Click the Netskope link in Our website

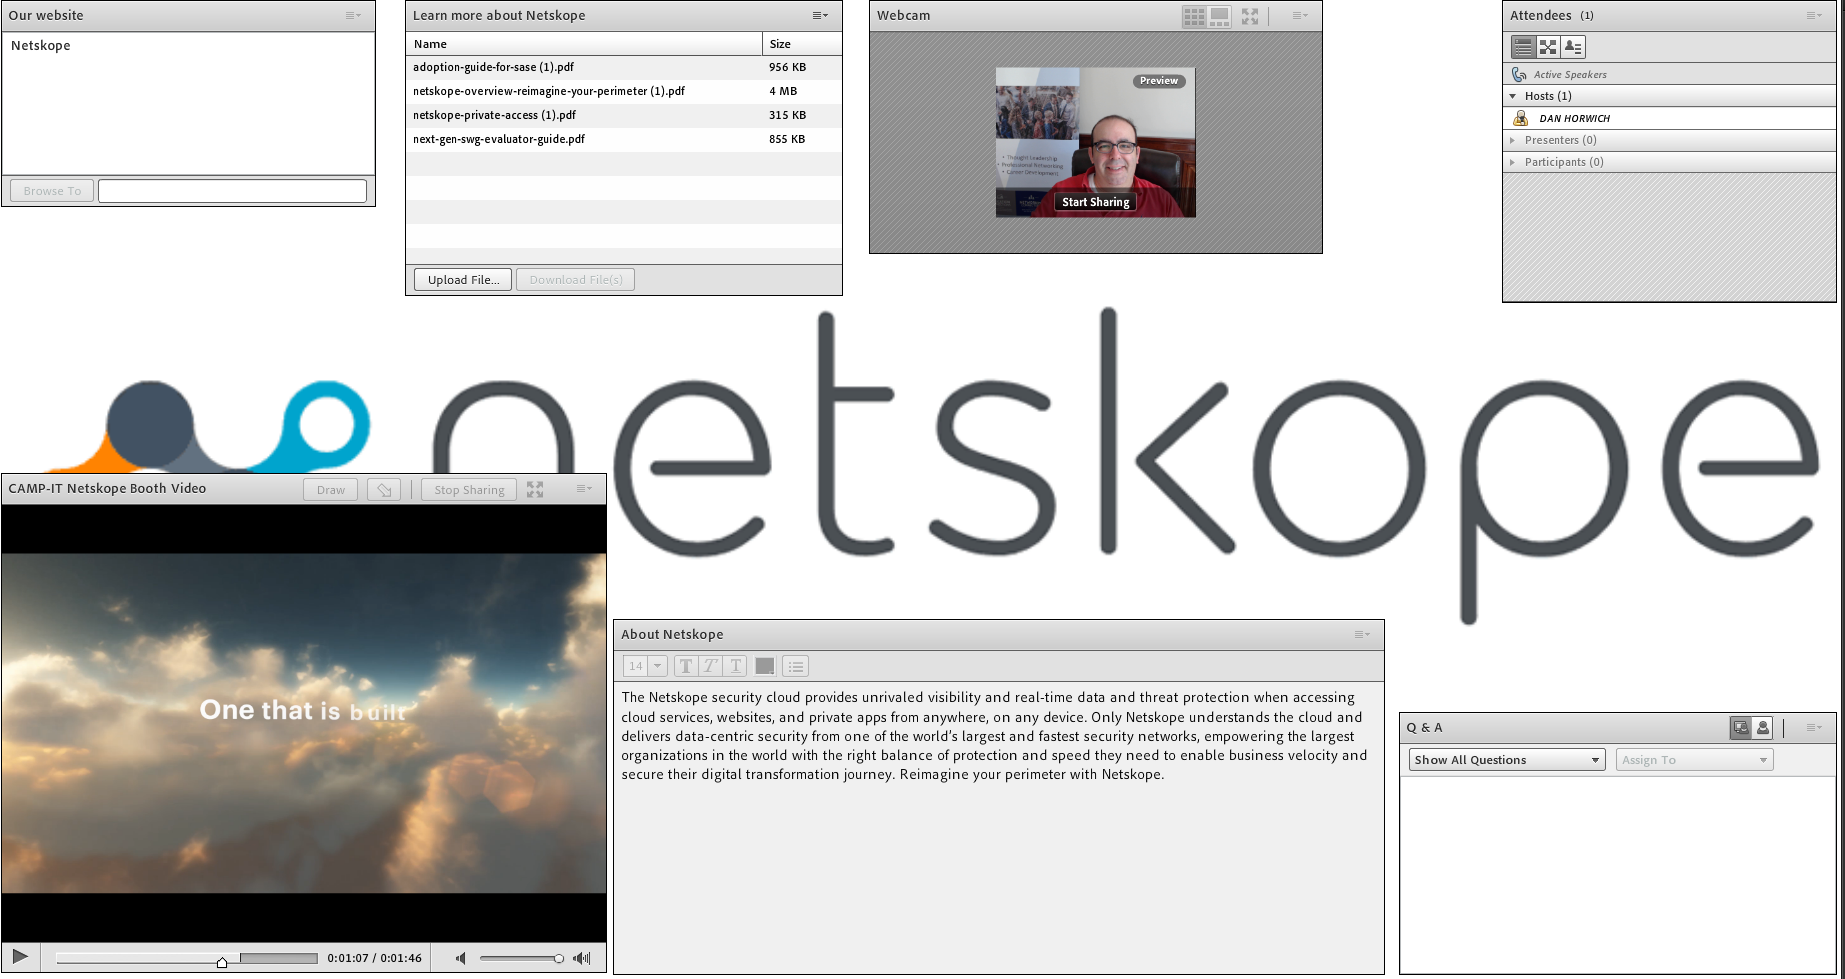[41, 46]
